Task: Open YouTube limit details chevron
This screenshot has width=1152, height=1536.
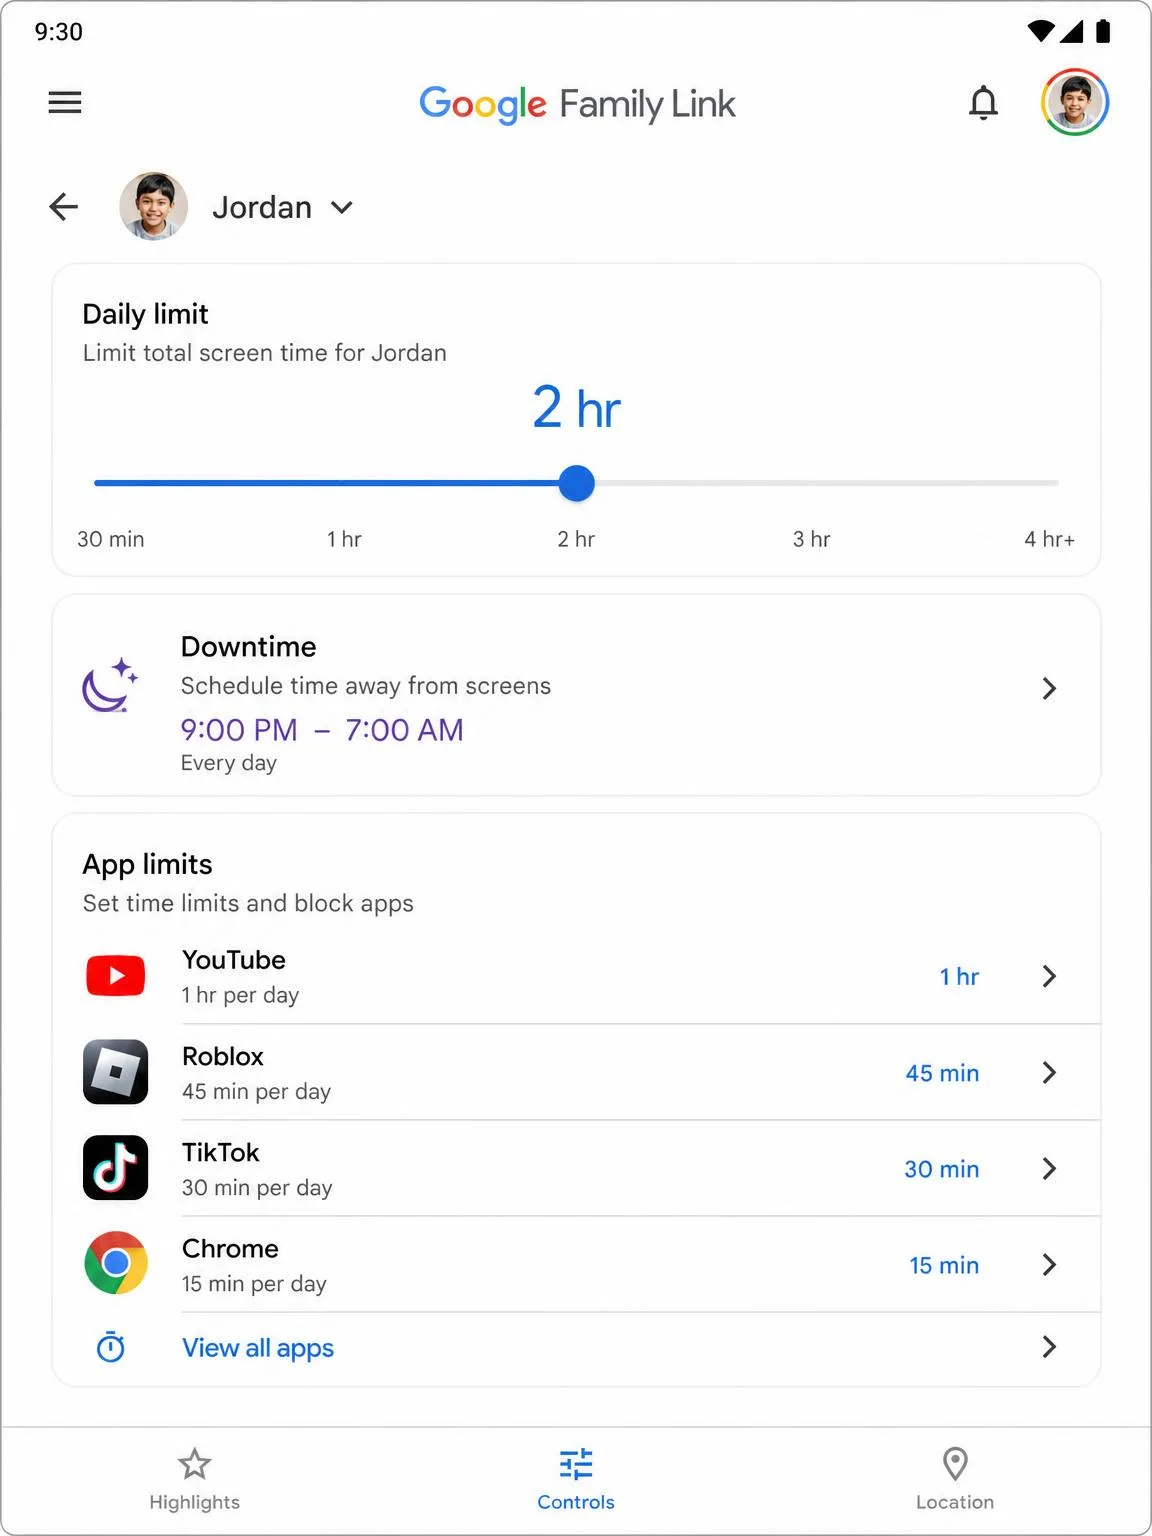Action: click(1049, 976)
